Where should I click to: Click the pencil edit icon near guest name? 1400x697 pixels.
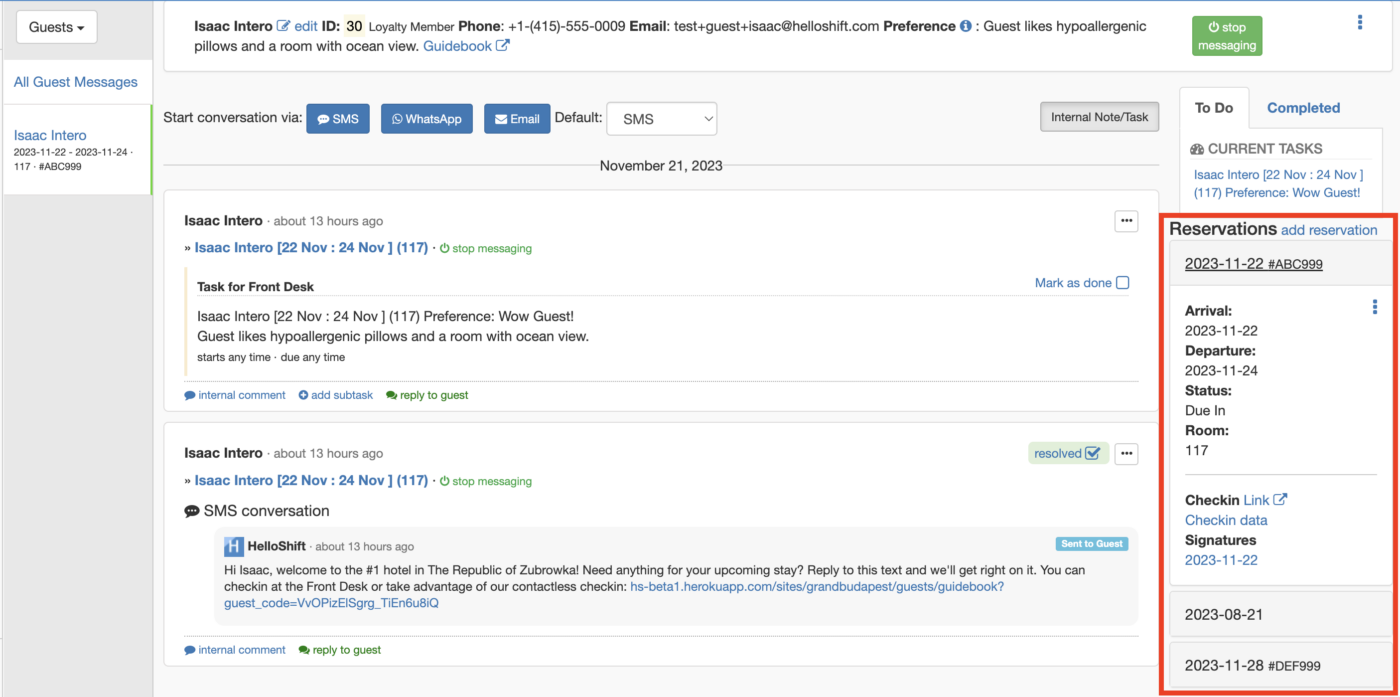pyautogui.click(x=283, y=26)
